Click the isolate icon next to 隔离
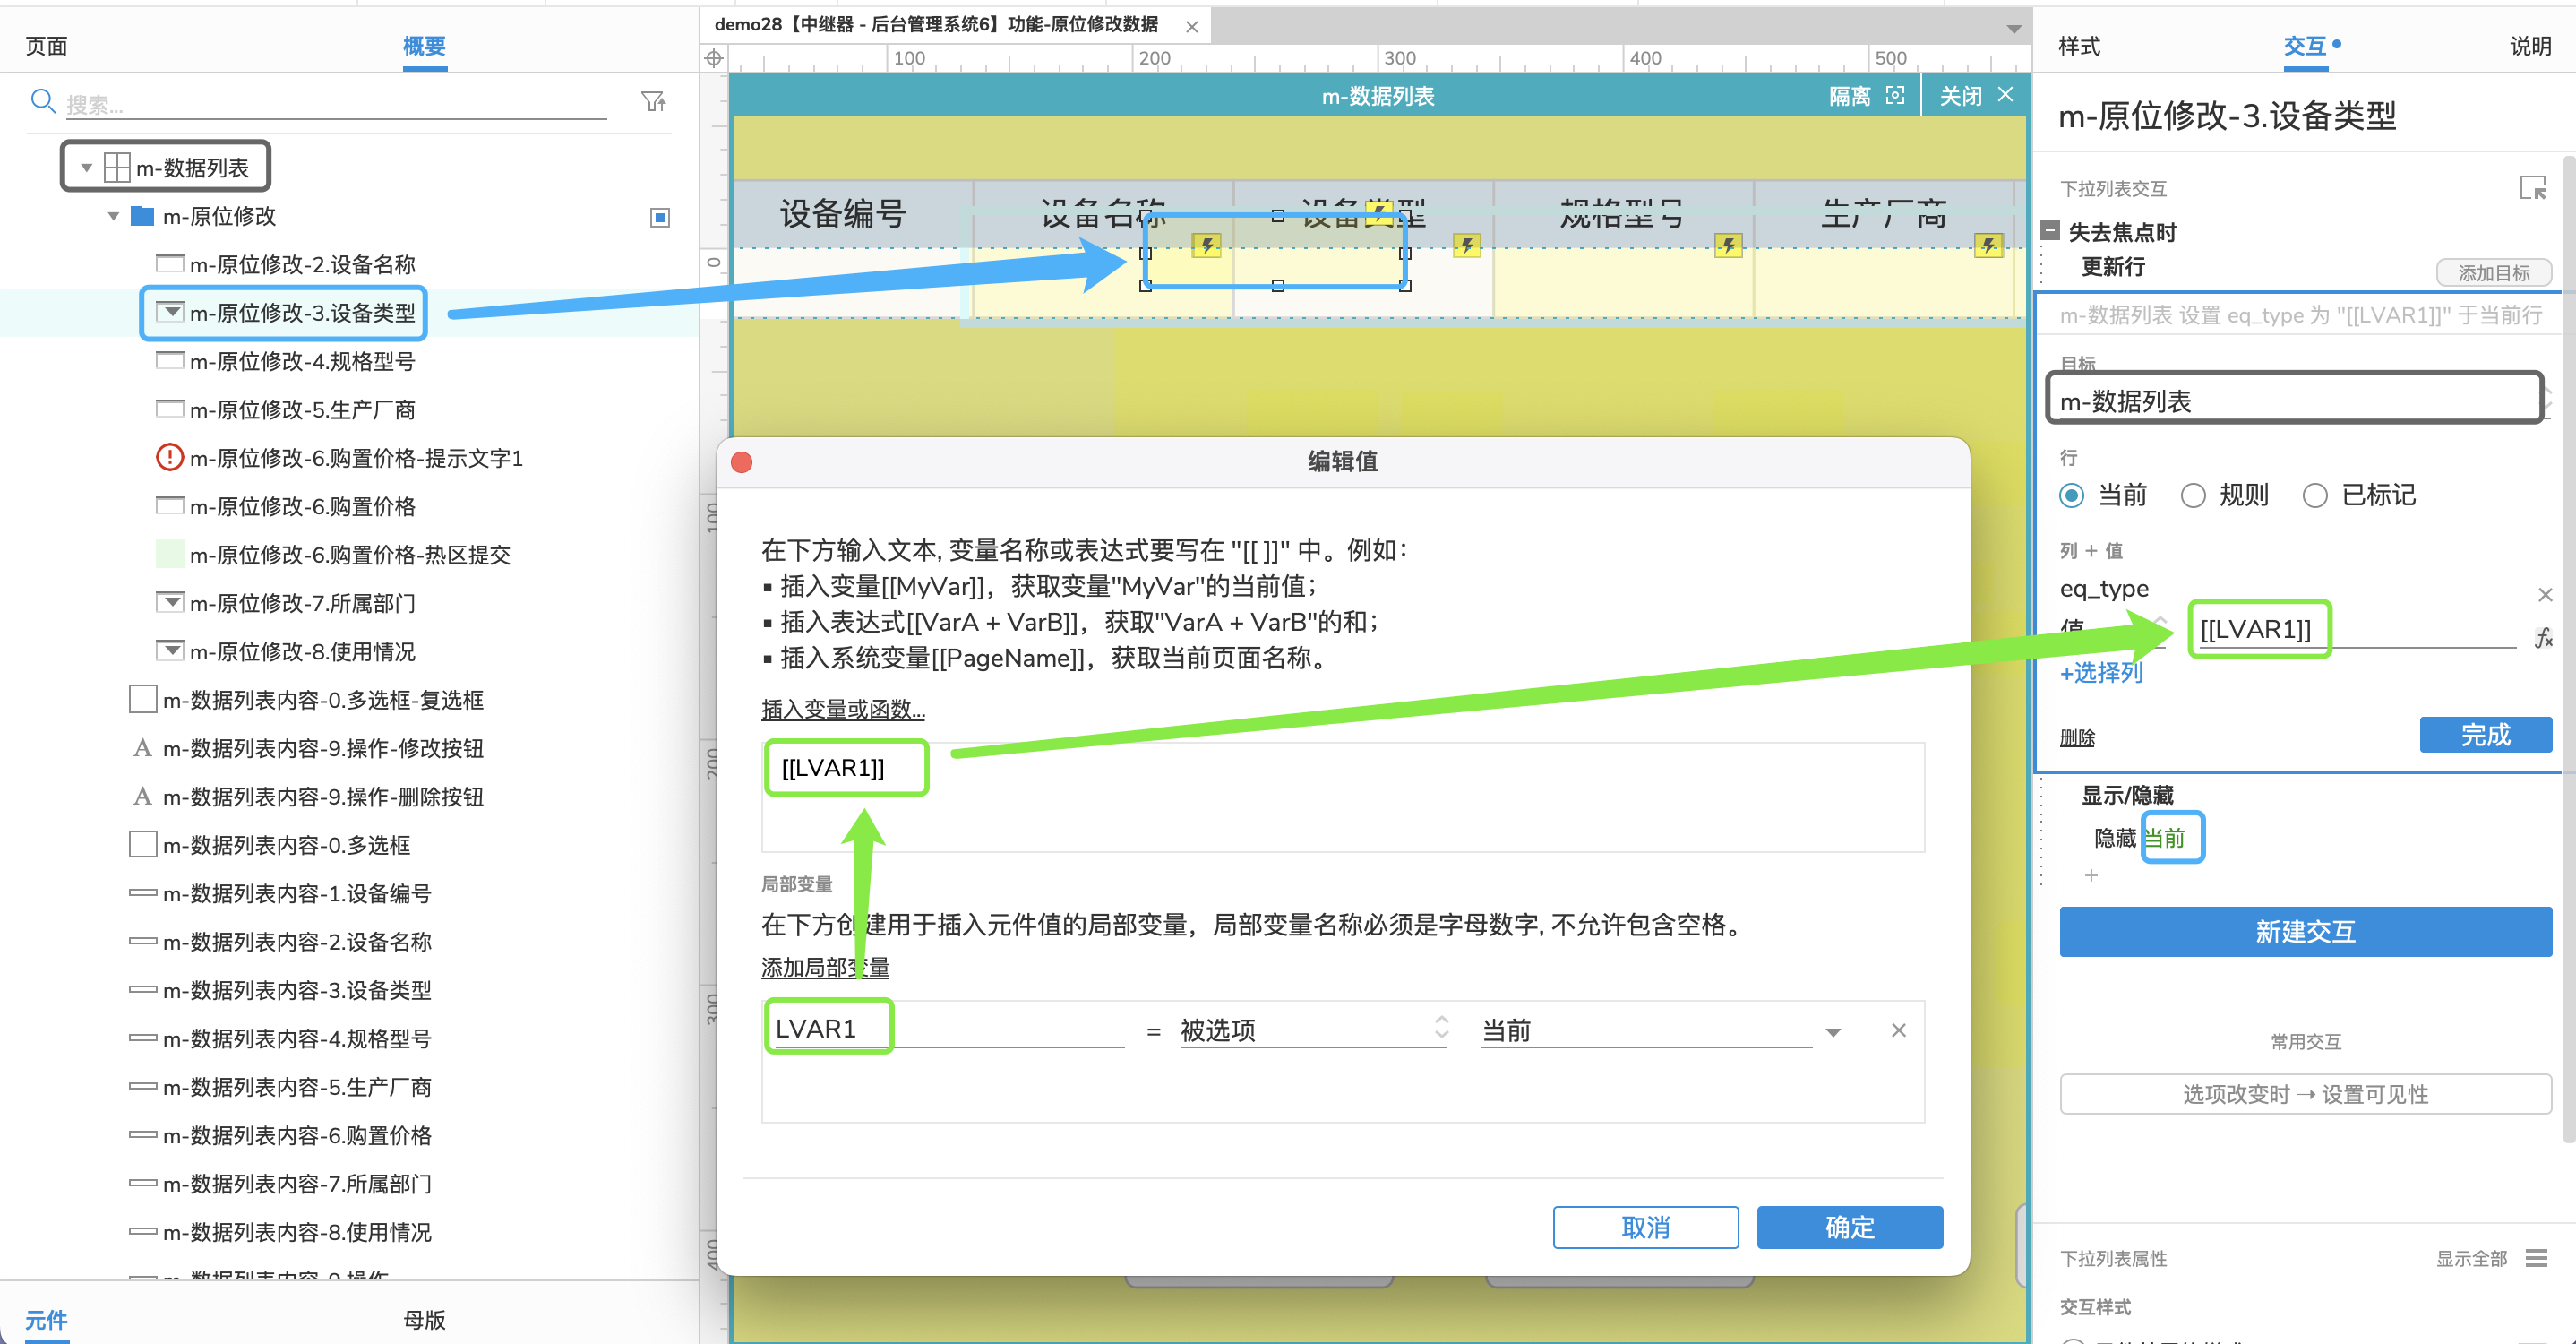 pos(1895,95)
